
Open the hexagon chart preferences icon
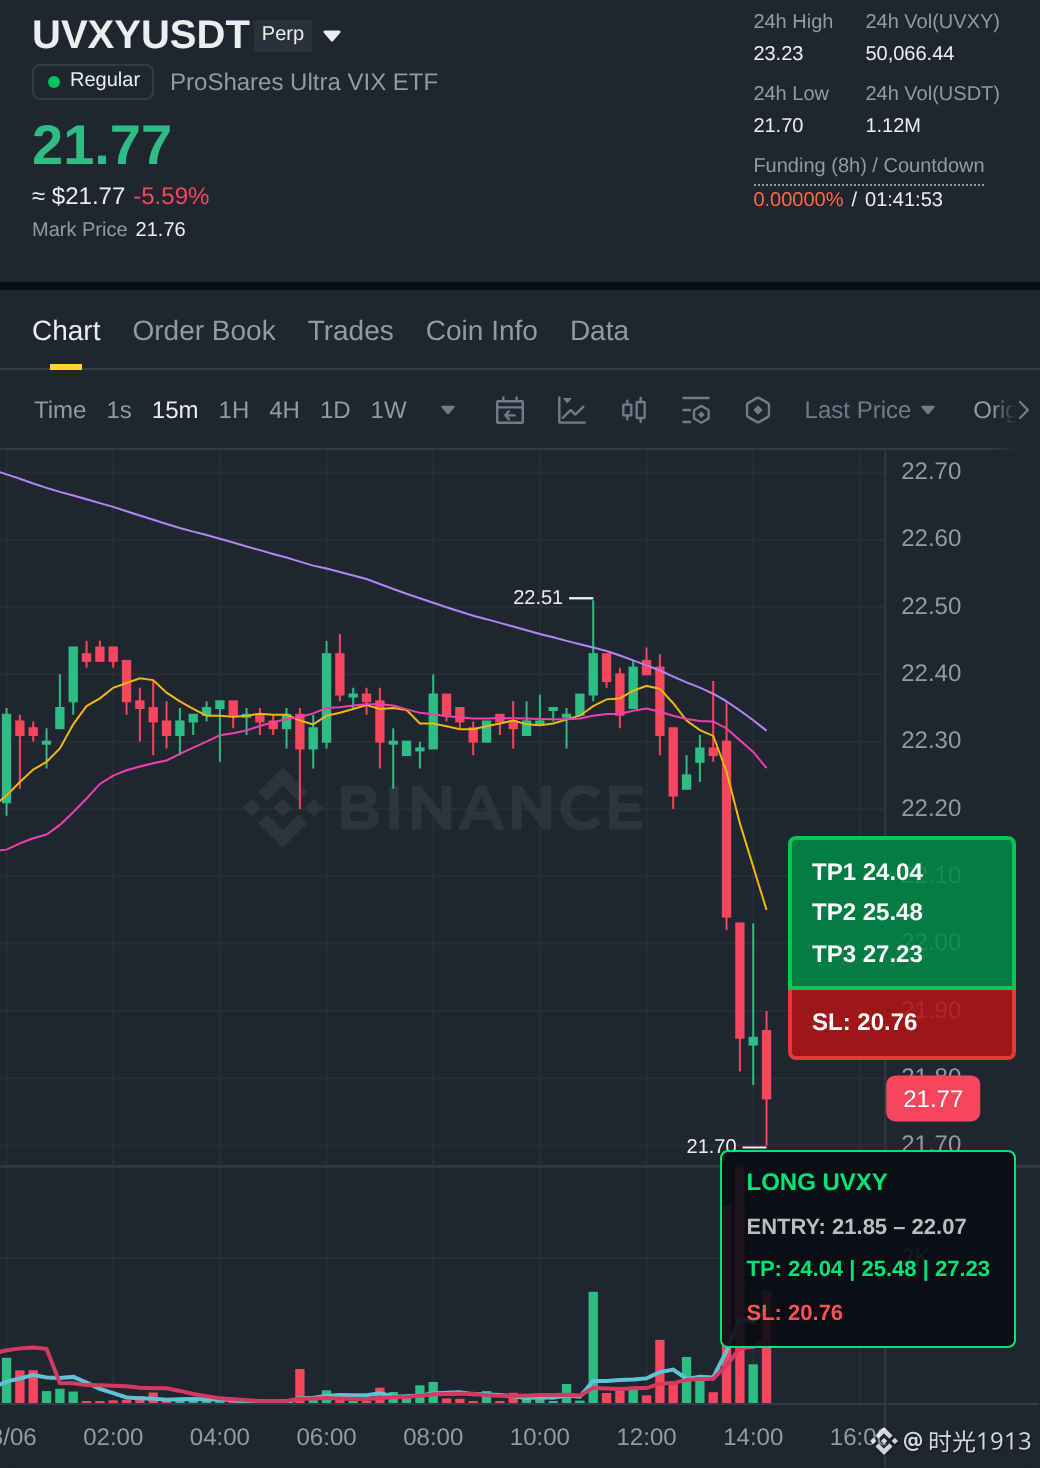click(x=758, y=410)
